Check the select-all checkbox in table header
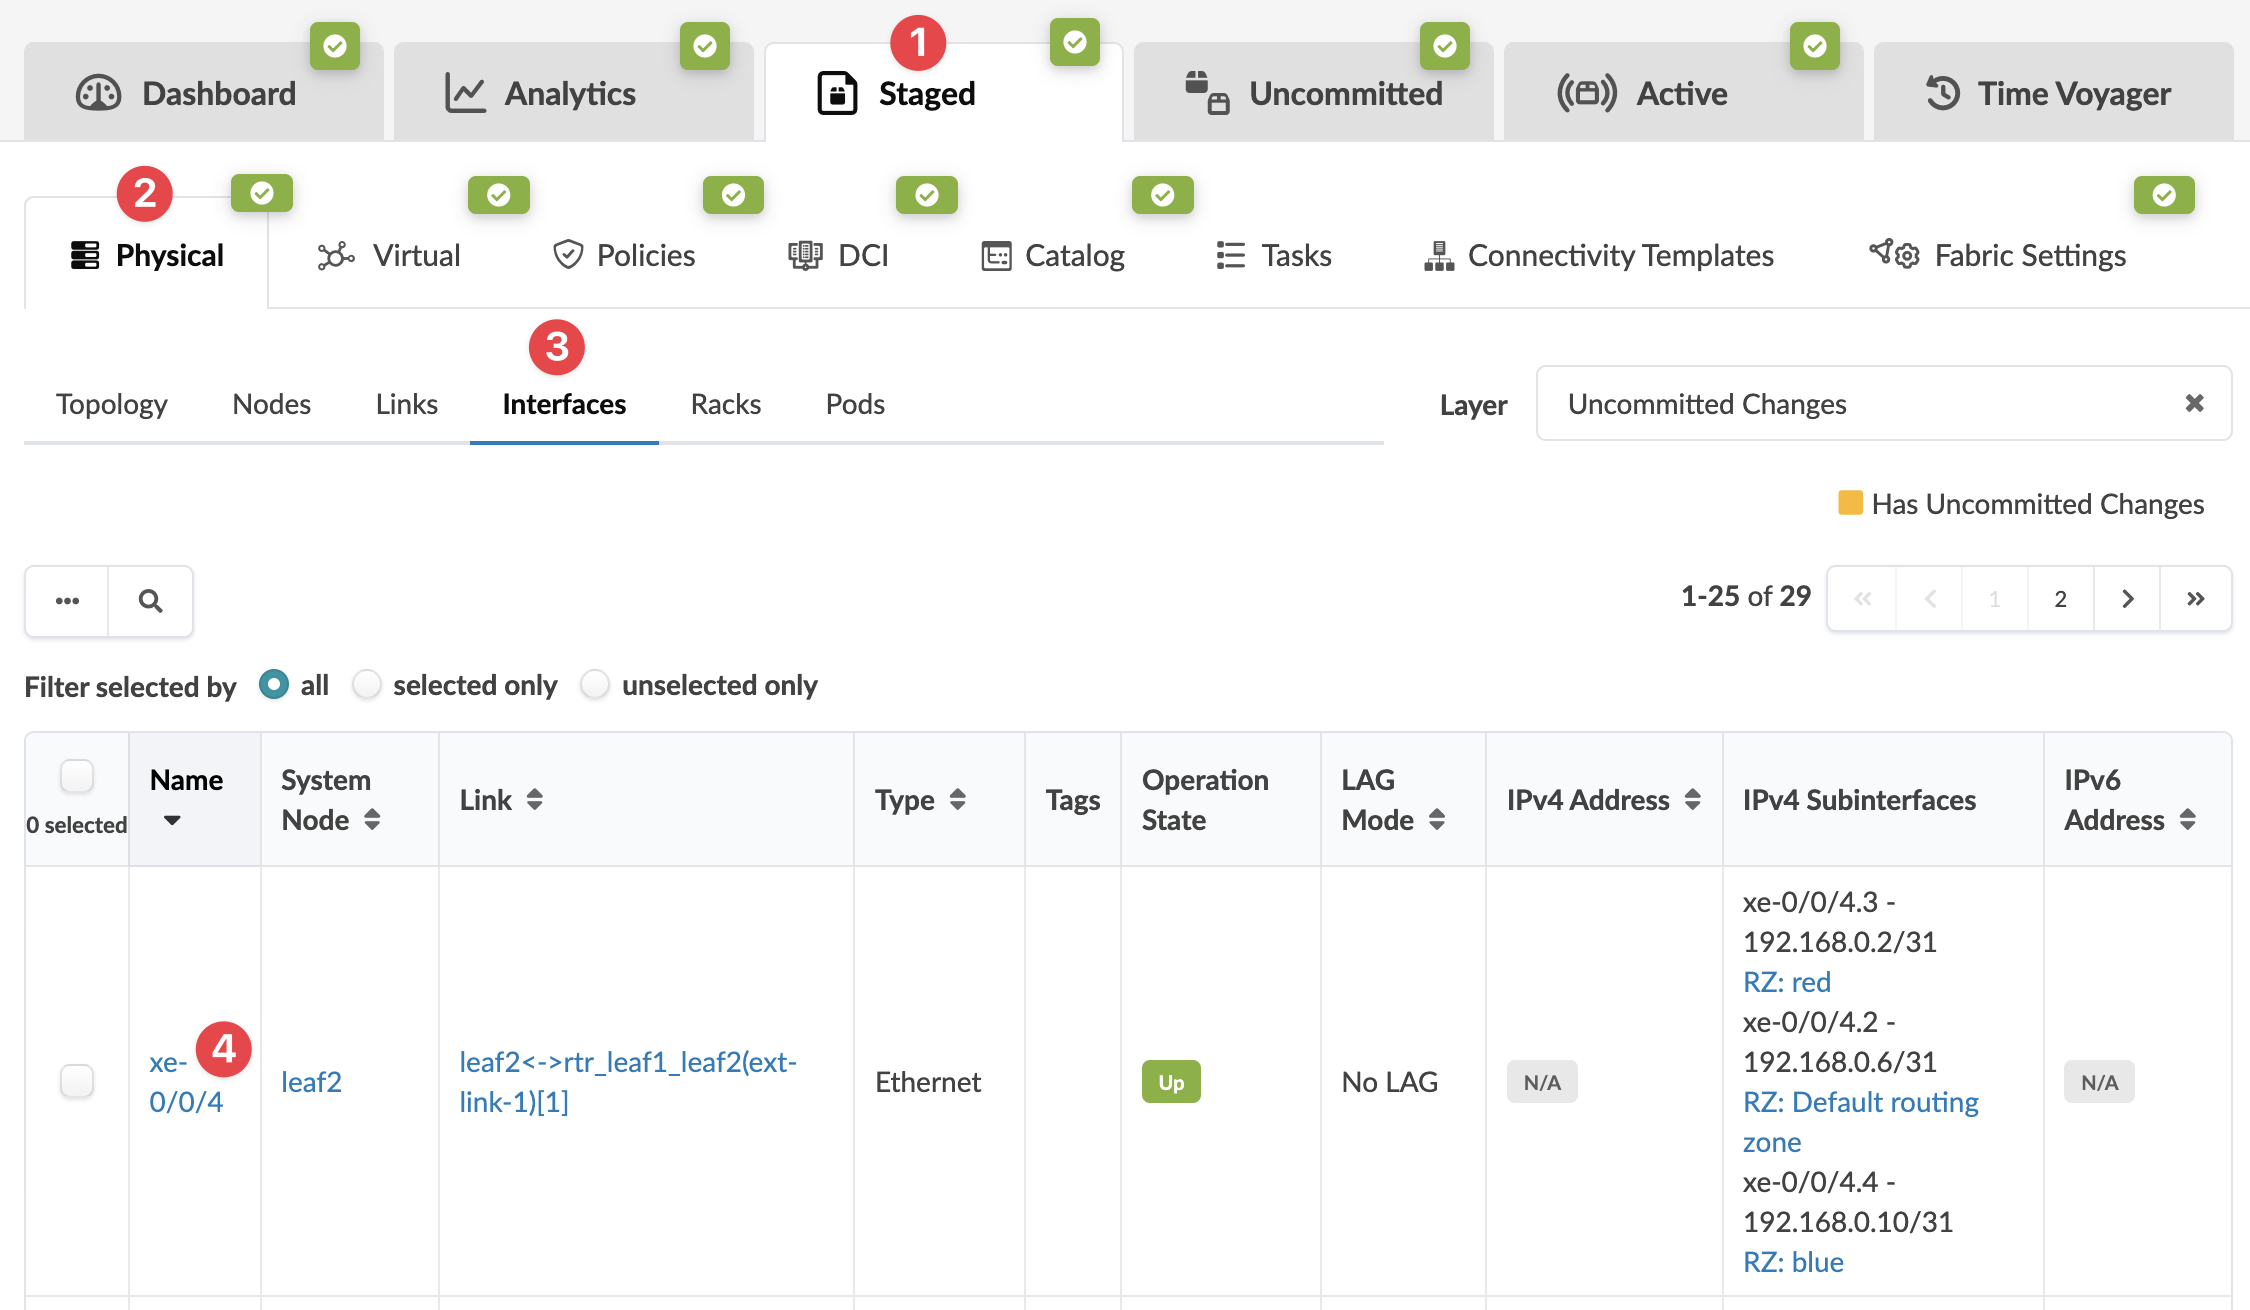Viewport: 2250px width, 1310px height. (x=77, y=776)
